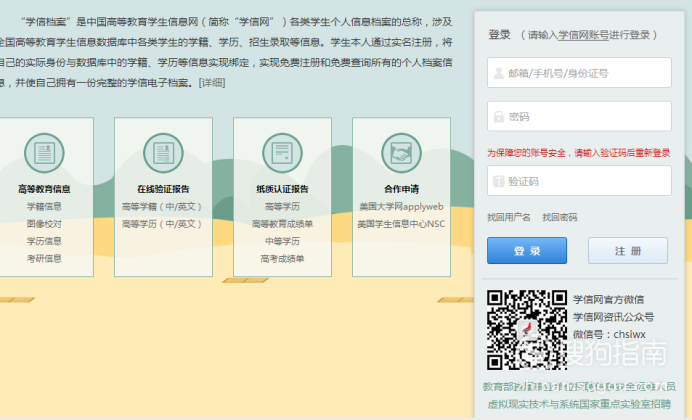The height and width of the screenshot is (420, 692).
Task: Click the 学信网官方微信 text
Action: click(609, 300)
